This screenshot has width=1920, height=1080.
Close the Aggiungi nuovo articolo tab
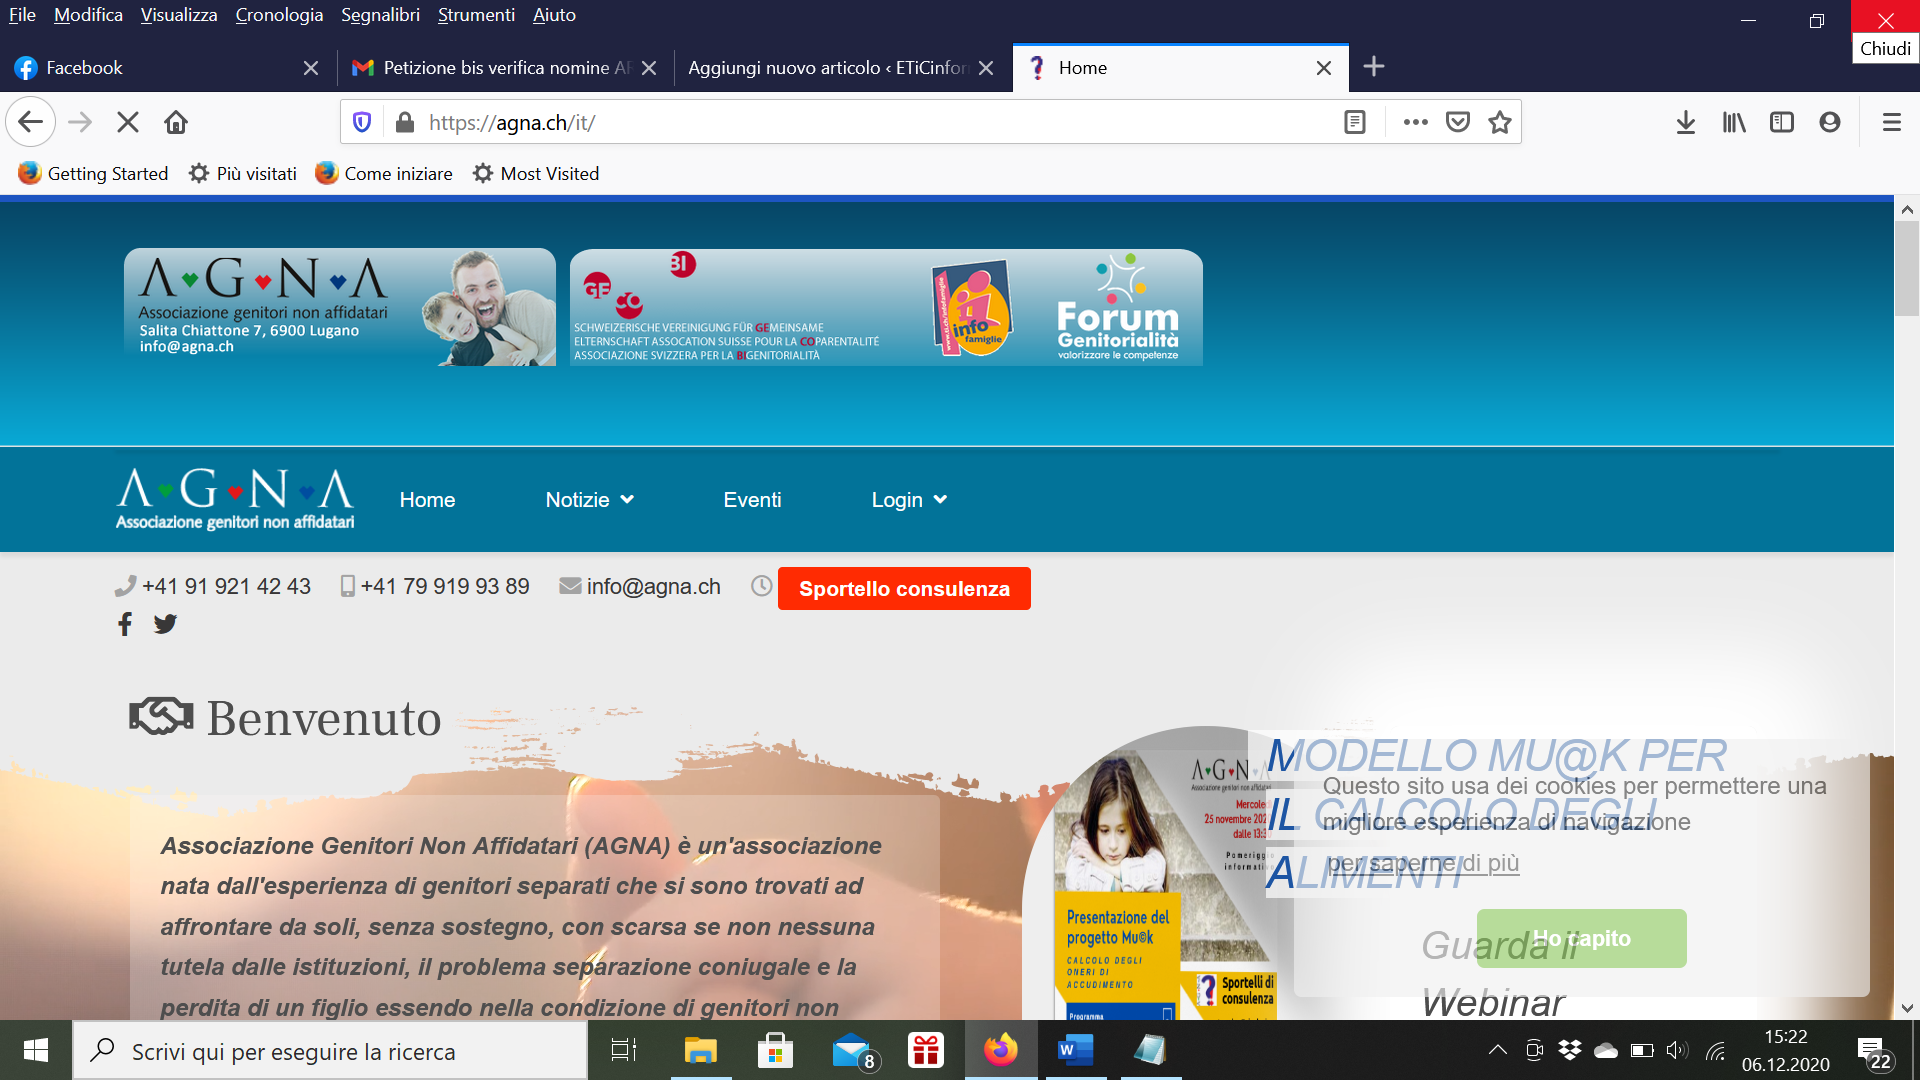[986, 68]
